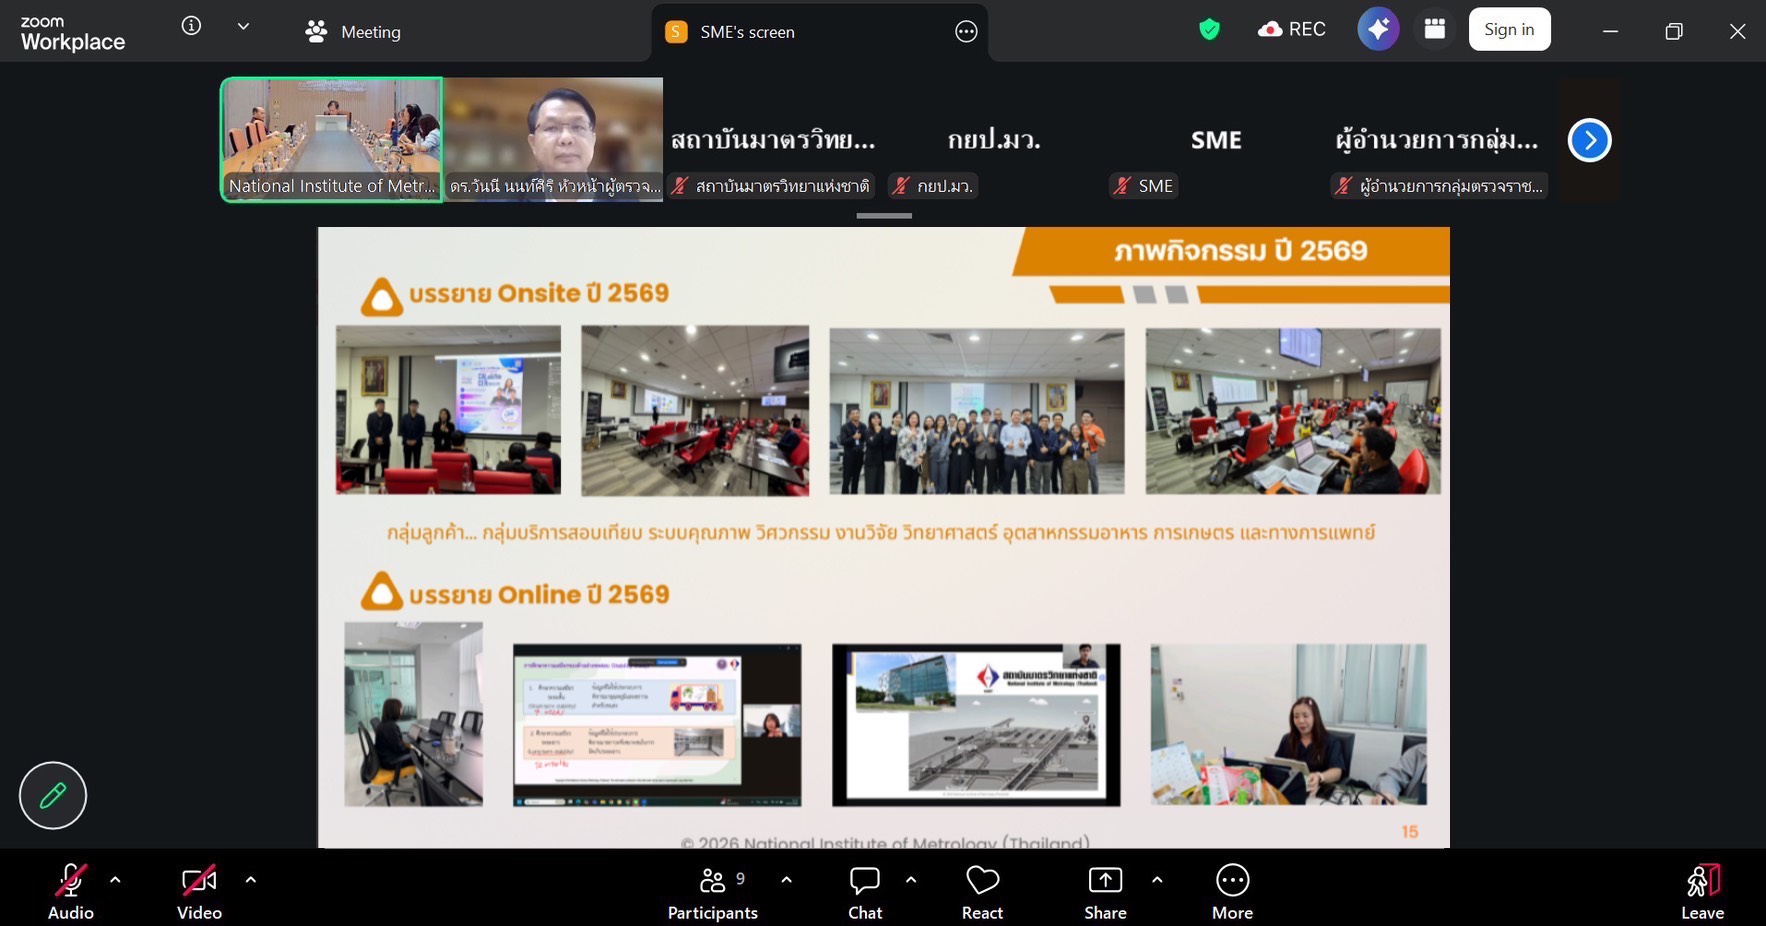Open the meeting information icon

[191, 26]
